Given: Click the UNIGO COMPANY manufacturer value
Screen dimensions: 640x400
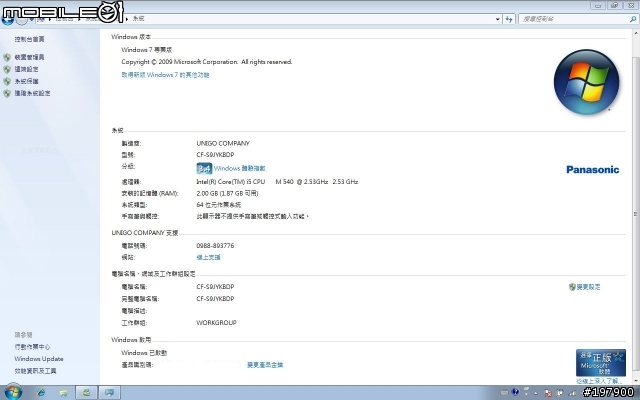Looking at the screenshot, I should pos(223,143).
